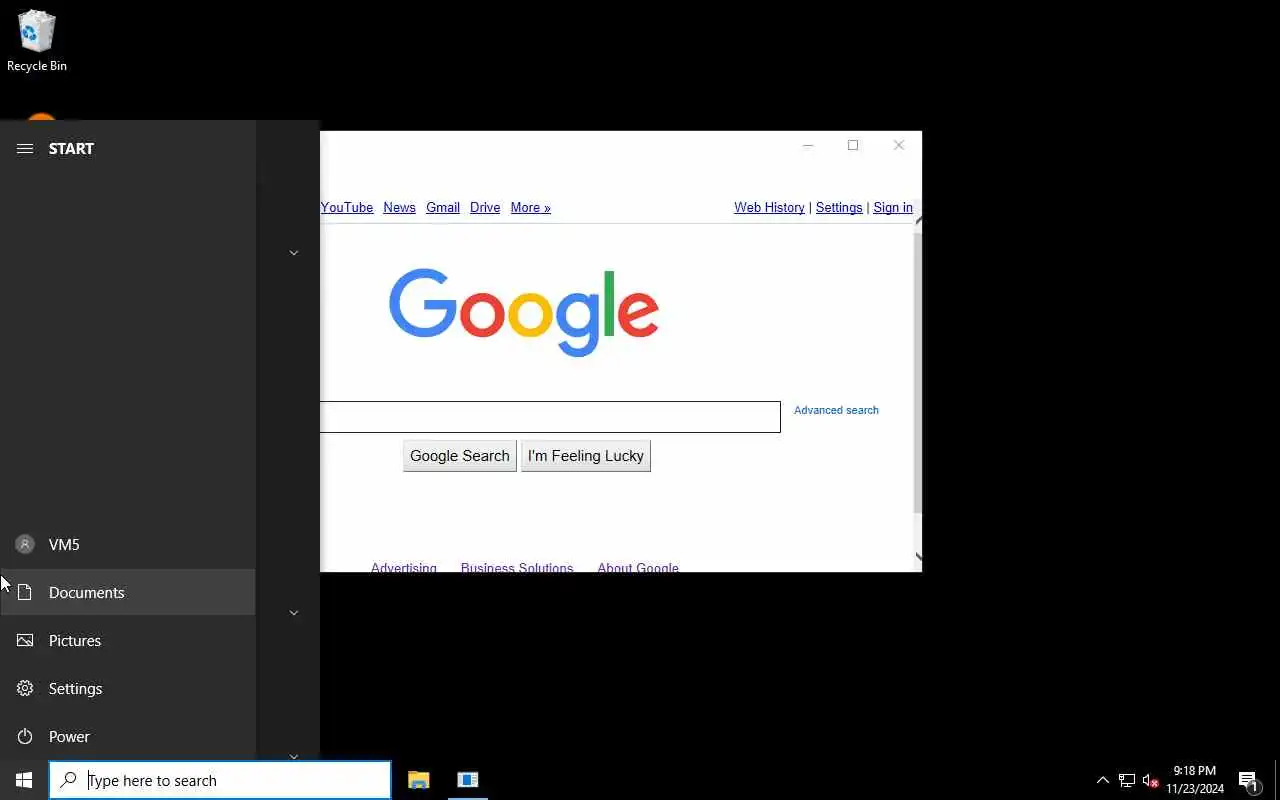Click the muted volume tray icon

[x=1150, y=780]
